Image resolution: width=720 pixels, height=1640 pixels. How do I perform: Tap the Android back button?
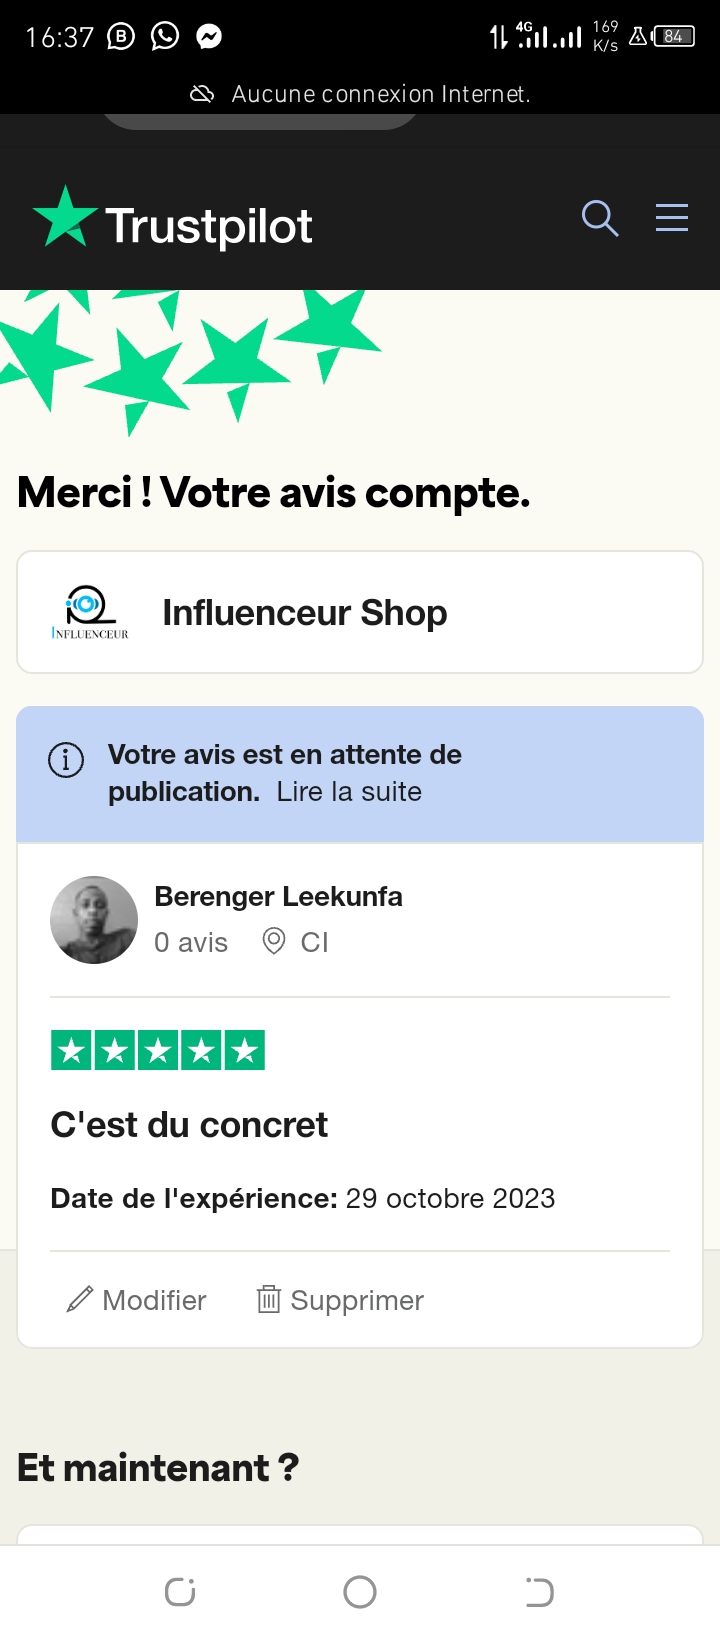tap(539, 1591)
